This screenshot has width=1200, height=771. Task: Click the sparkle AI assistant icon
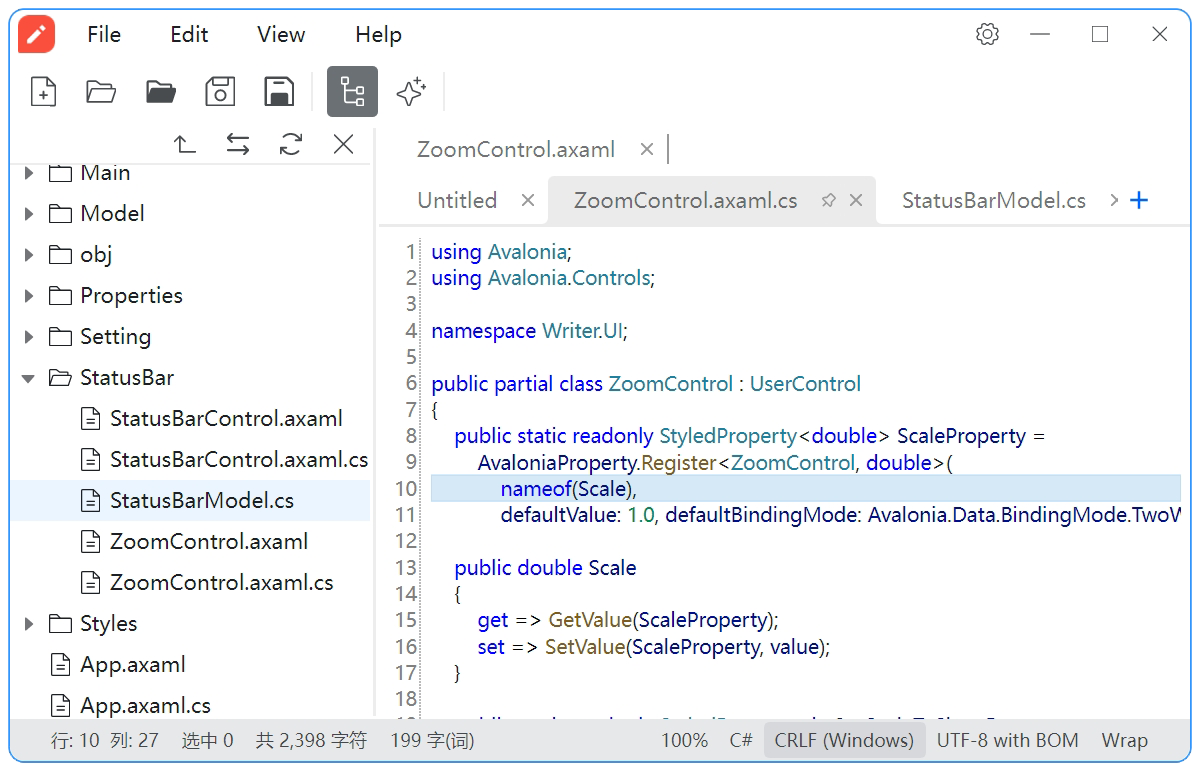(x=410, y=92)
